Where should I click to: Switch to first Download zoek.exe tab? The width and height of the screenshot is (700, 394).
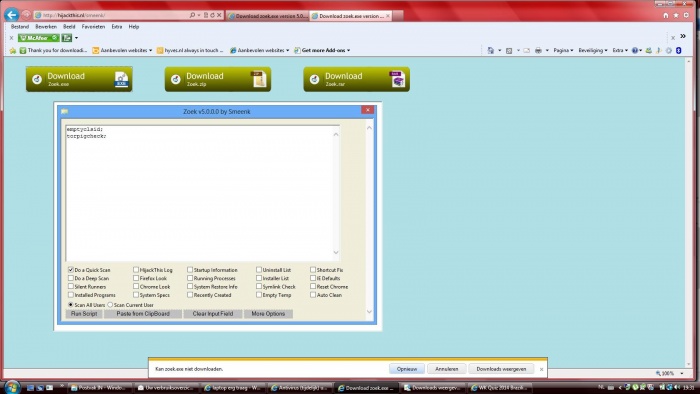267,16
